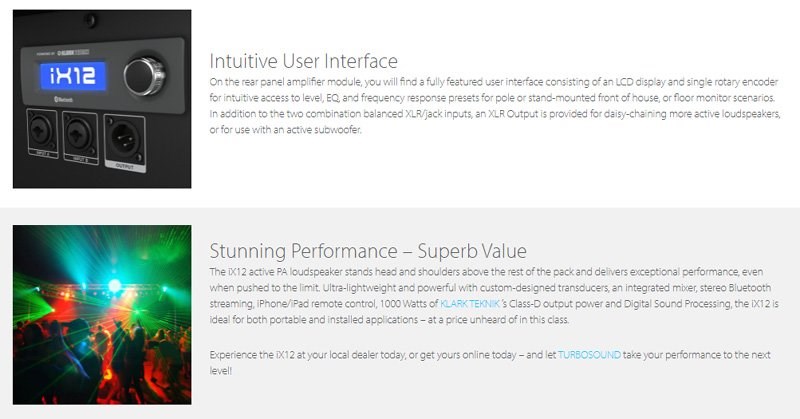Click the Input B combo jack

tap(80, 136)
